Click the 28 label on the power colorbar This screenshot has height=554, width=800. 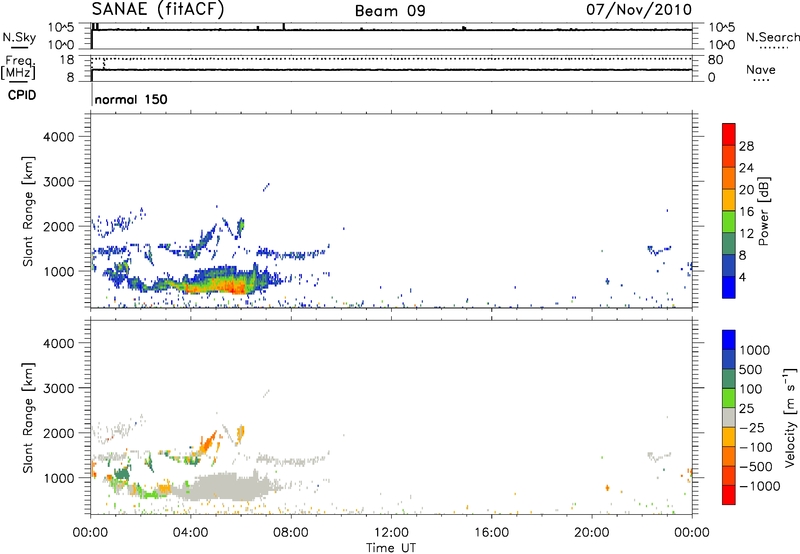tap(746, 146)
